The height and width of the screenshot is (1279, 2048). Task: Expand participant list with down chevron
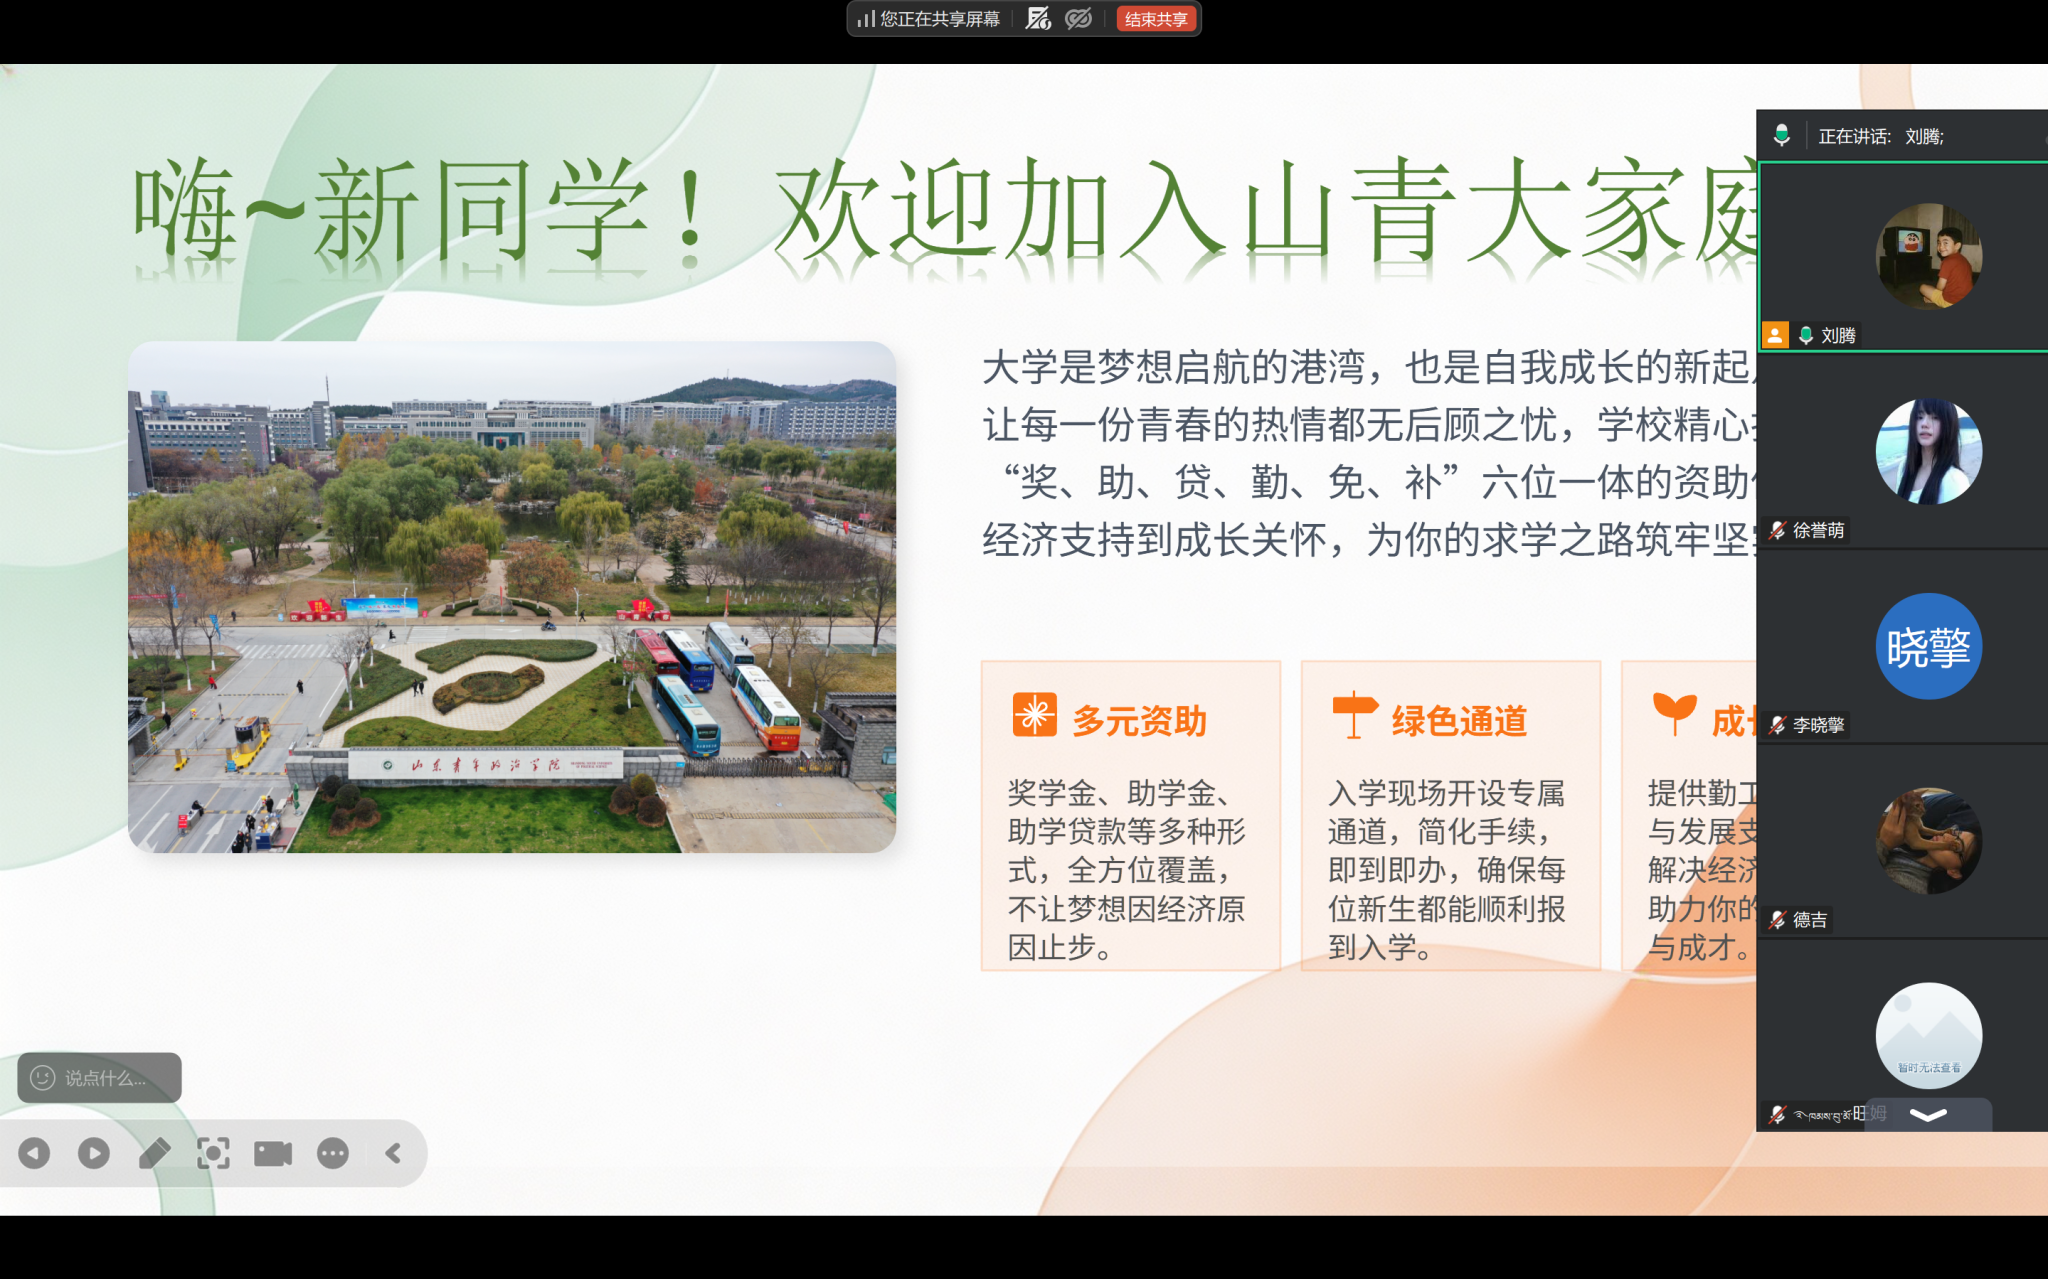pyautogui.click(x=1928, y=1115)
